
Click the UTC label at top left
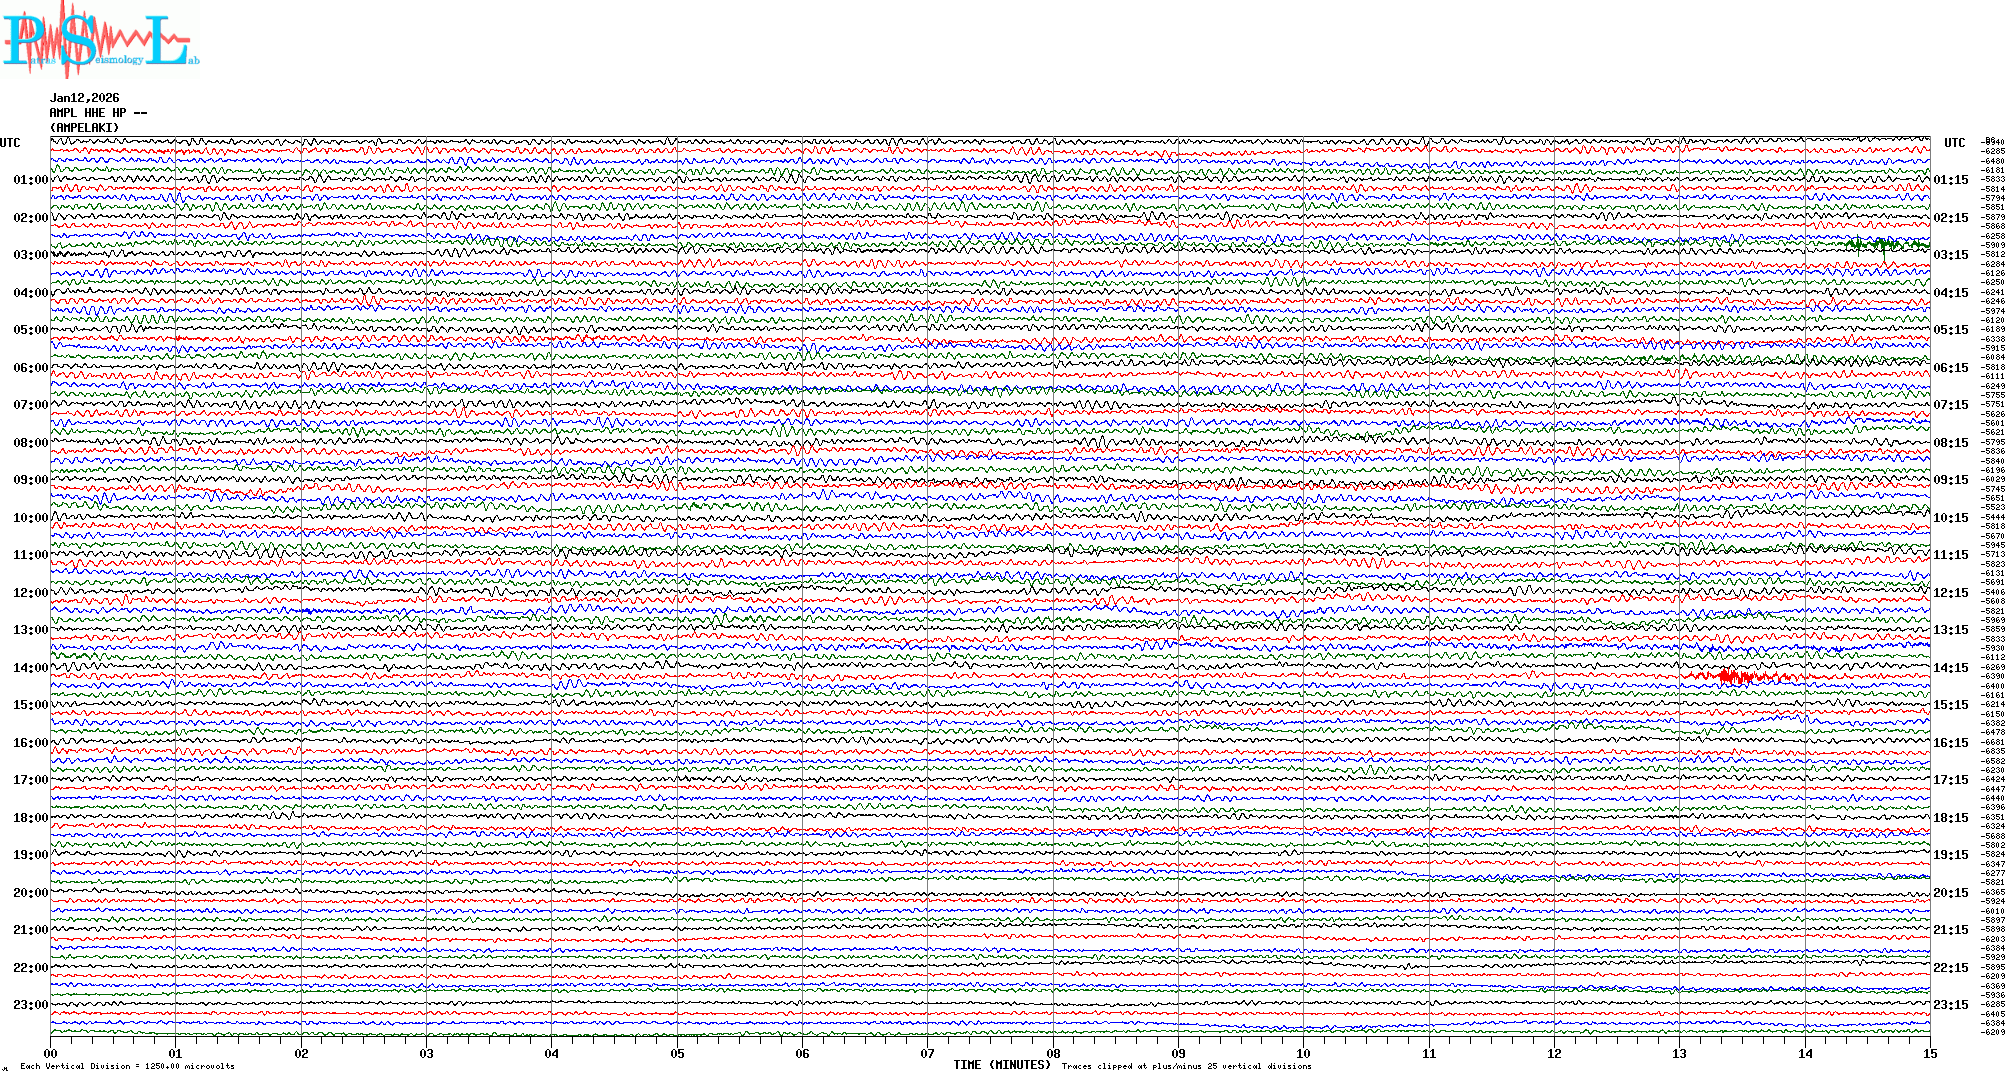pos(10,143)
